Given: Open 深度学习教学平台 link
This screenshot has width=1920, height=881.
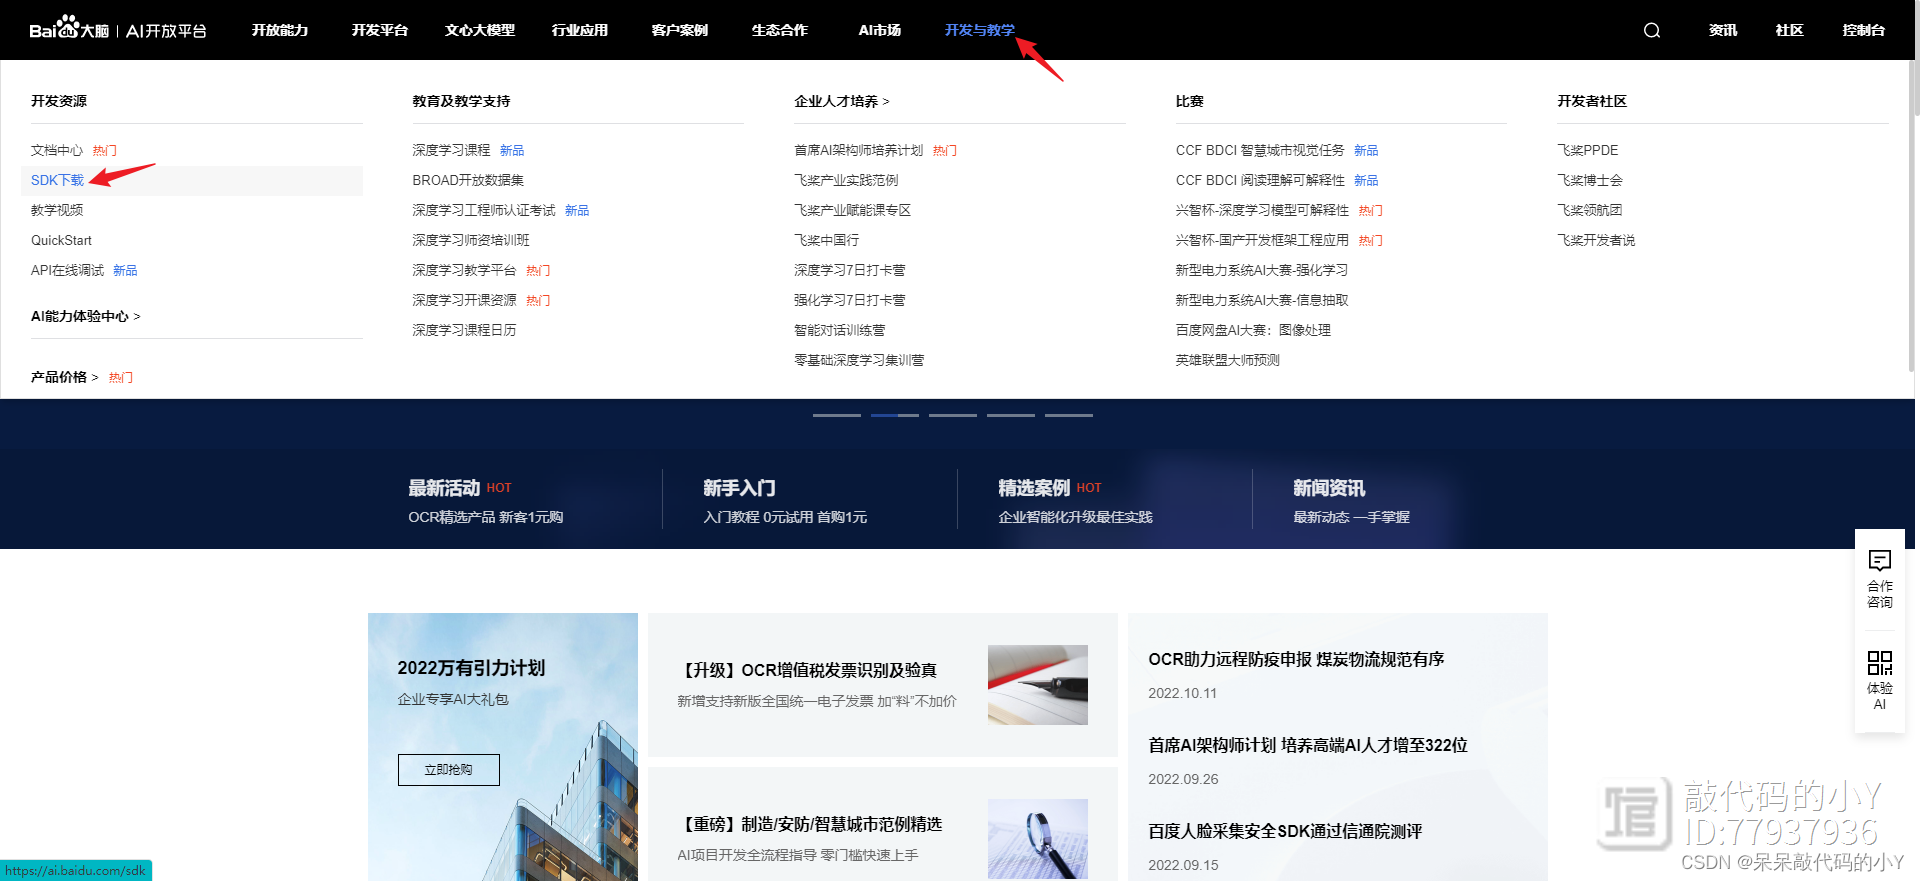Looking at the screenshot, I should coord(464,270).
